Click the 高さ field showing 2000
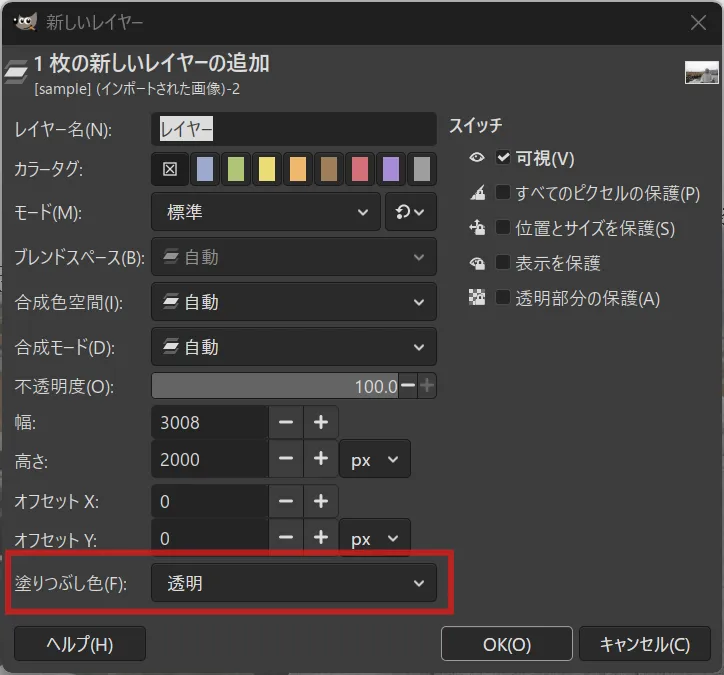This screenshot has width=724, height=675. pyautogui.click(x=210, y=459)
